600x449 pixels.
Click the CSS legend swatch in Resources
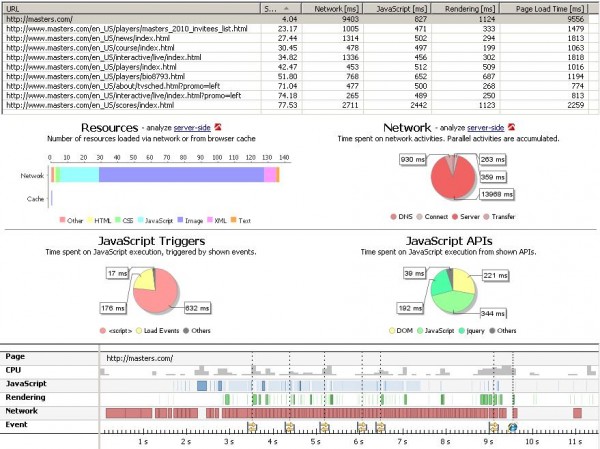[x=118, y=220]
